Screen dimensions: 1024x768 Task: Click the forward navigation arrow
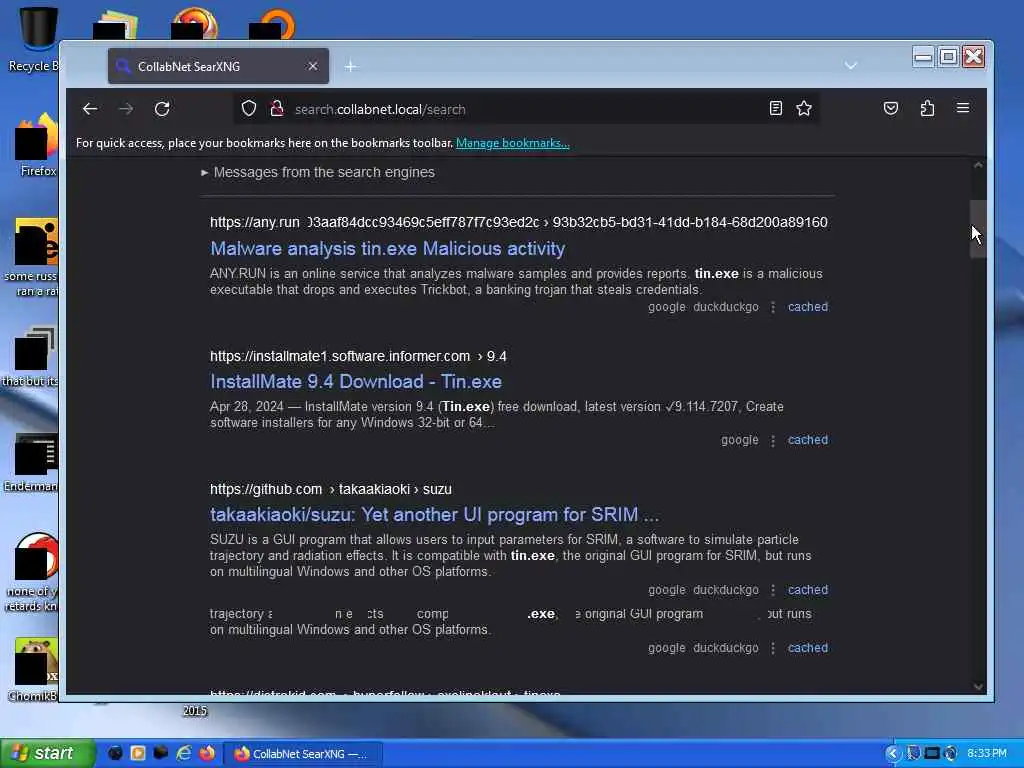pyautogui.click(x=126, y=109)
